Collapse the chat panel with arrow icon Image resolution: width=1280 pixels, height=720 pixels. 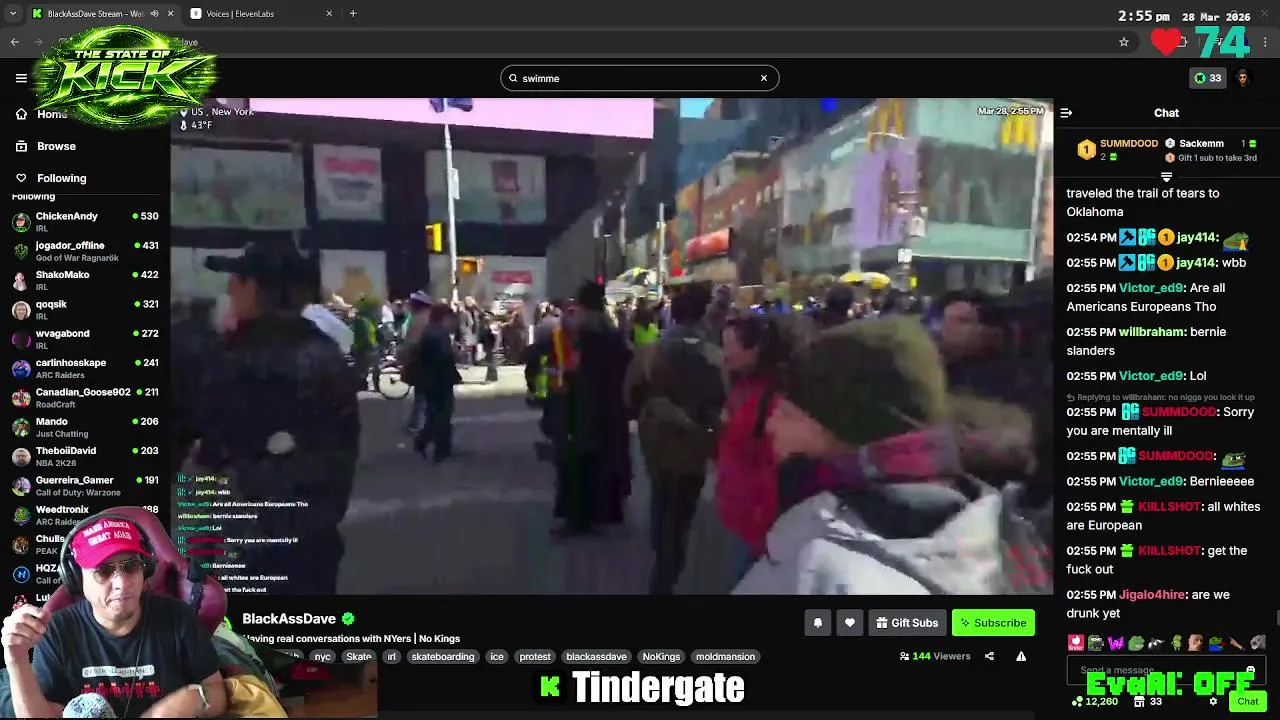click(1066, 113)
